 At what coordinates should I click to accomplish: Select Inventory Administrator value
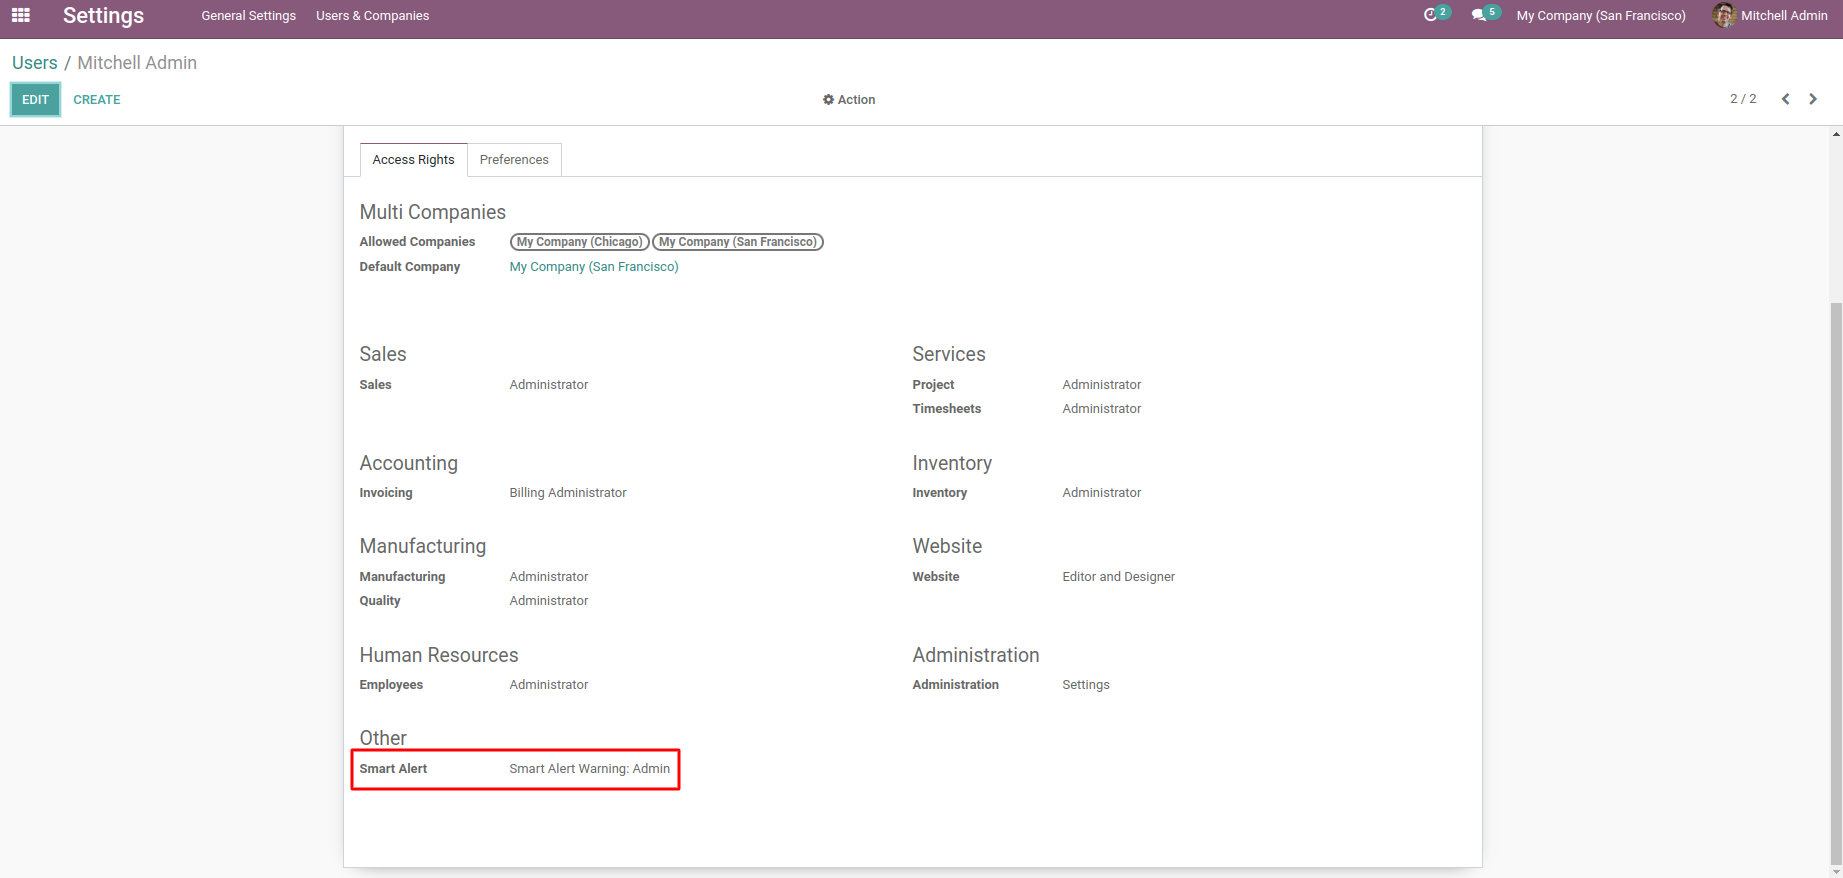[1102, 493]
